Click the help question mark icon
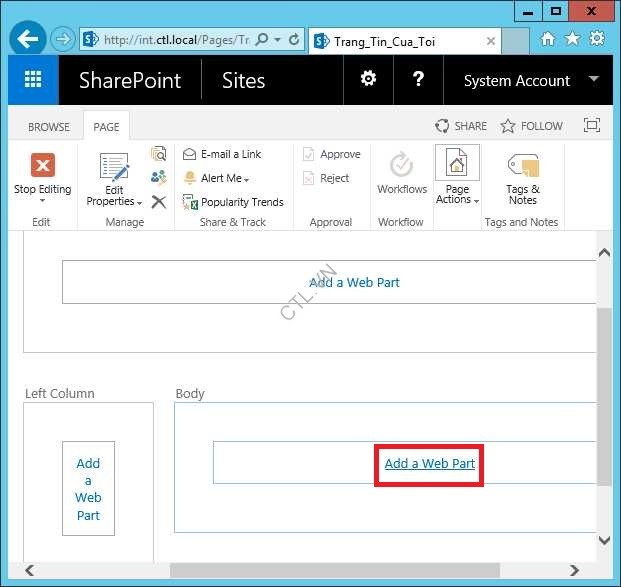 coord(419,80)
